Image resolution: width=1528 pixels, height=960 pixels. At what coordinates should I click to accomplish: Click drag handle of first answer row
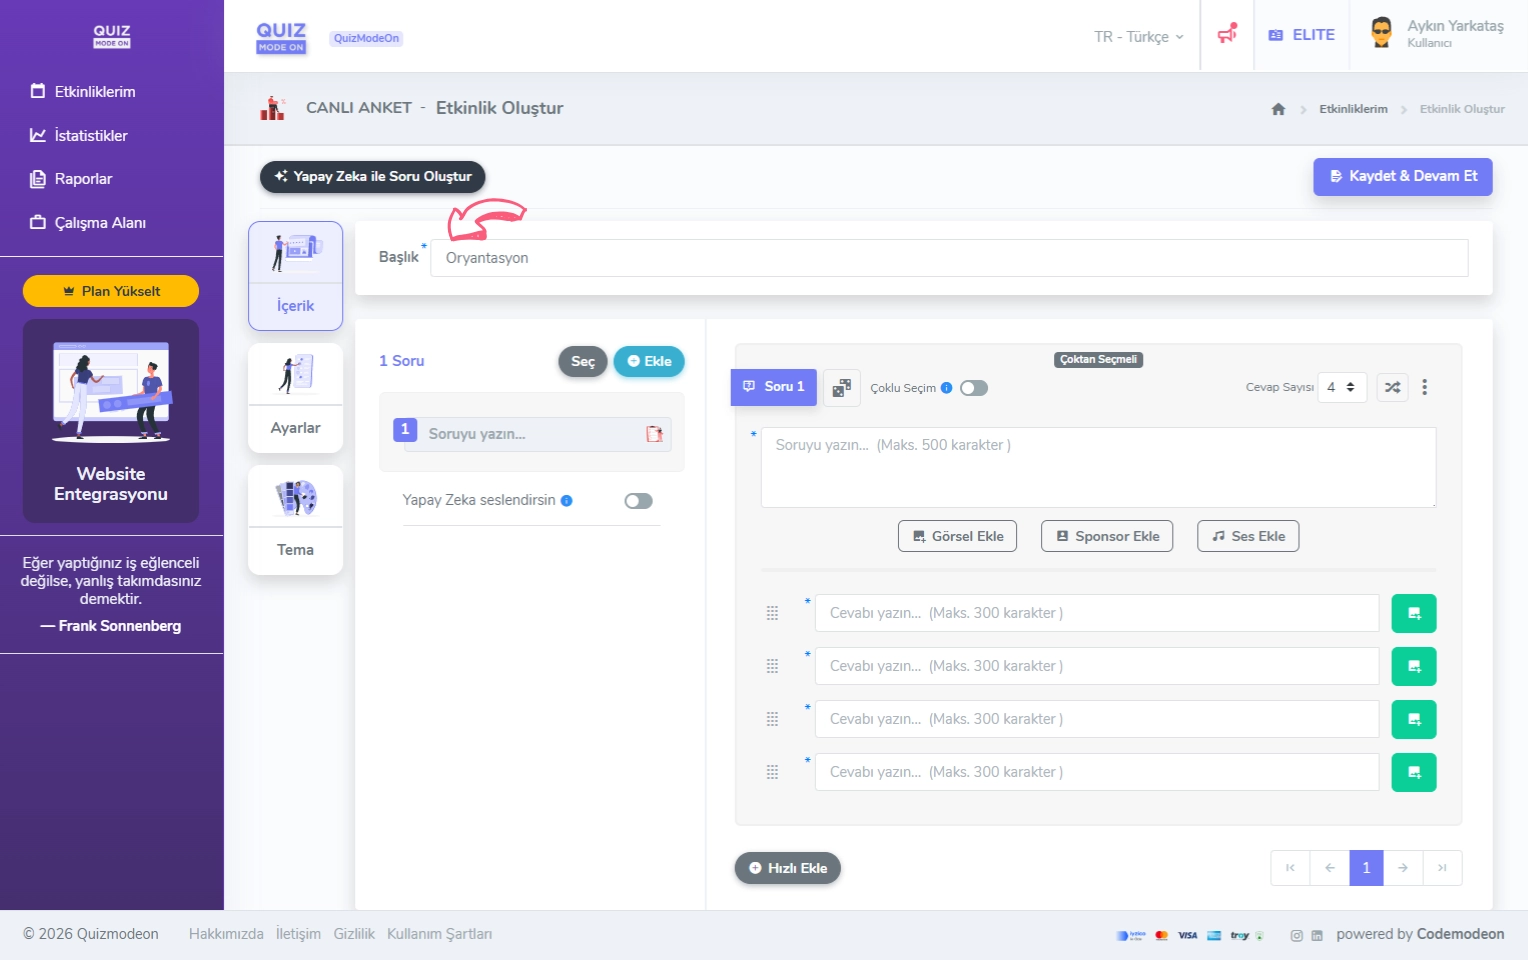(x=772, y=613)
